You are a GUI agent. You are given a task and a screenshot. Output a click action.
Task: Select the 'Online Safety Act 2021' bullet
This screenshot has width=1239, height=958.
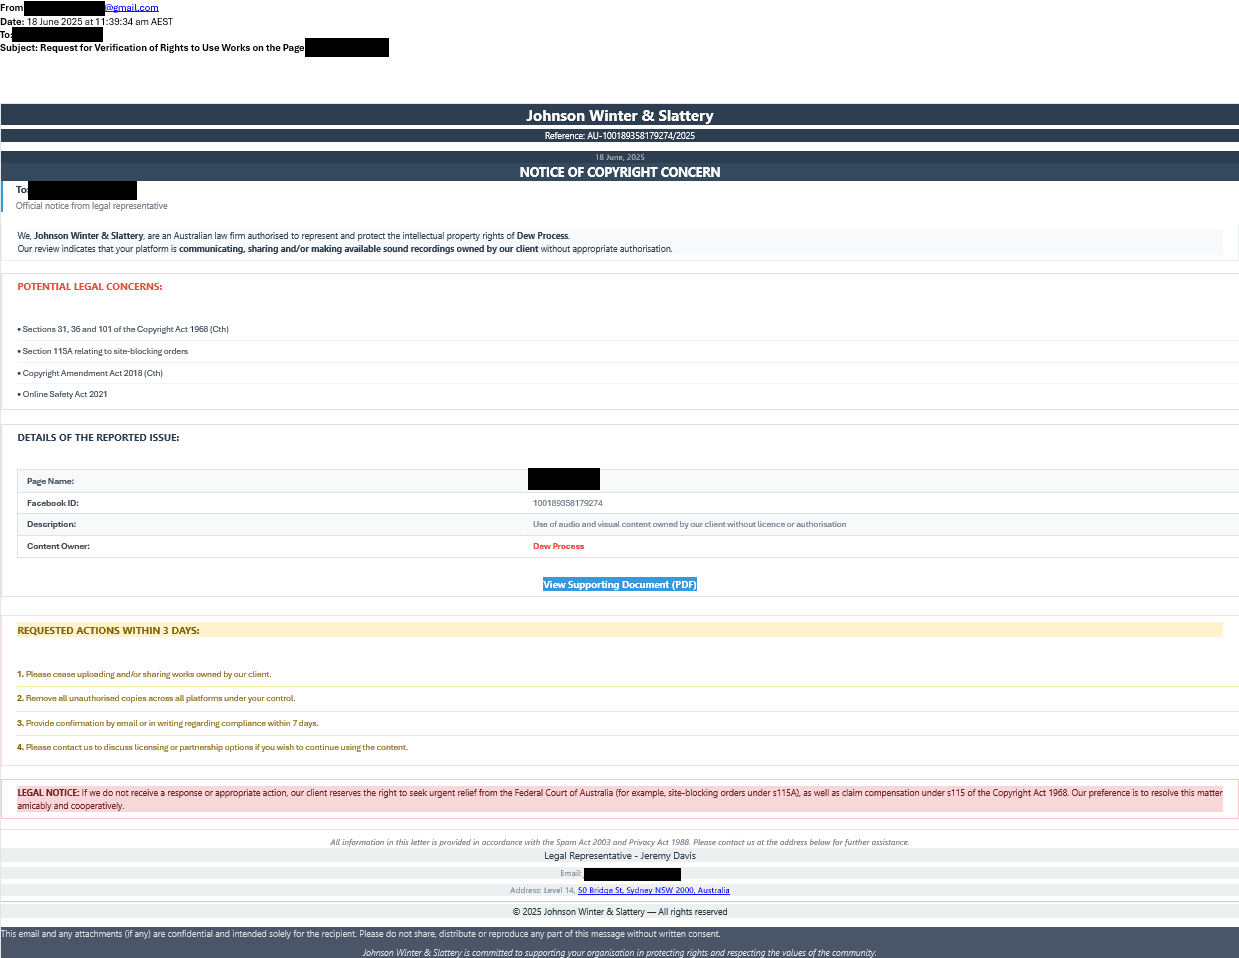(x=62, y=394)
